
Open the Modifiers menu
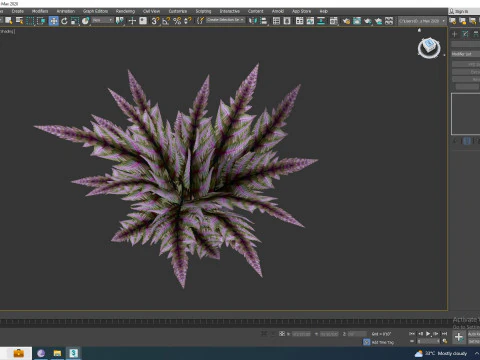point(40,11)
